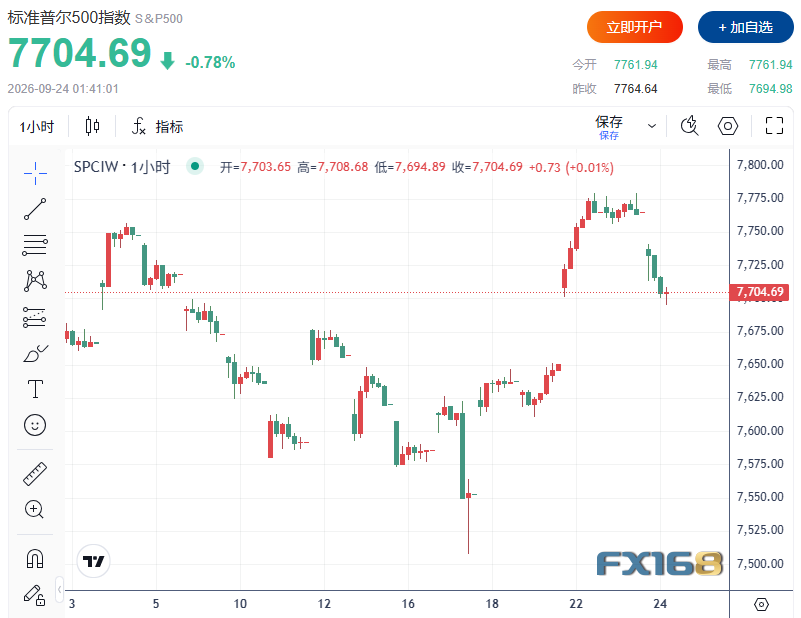Click the 7,704.69 price label on axis
Image resolution: width=801 pixels, height=618 pixels.
[759, 292]
